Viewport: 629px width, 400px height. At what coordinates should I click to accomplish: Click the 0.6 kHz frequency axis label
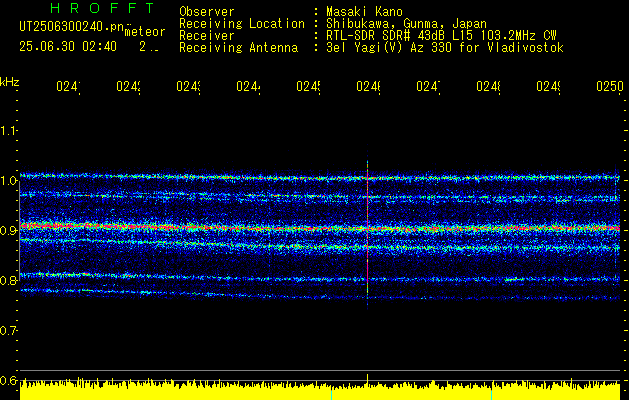pyautogui.click(x=8, y=380)
